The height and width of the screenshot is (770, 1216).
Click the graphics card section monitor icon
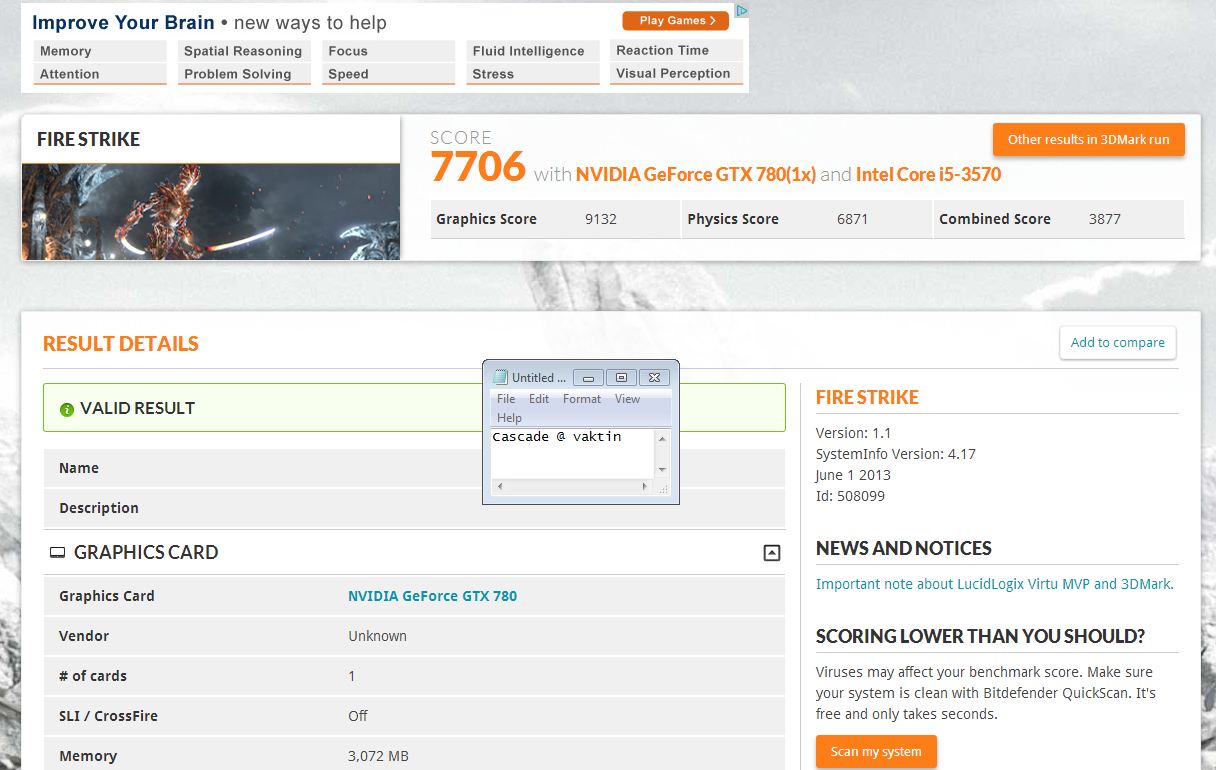pos(57,553)
